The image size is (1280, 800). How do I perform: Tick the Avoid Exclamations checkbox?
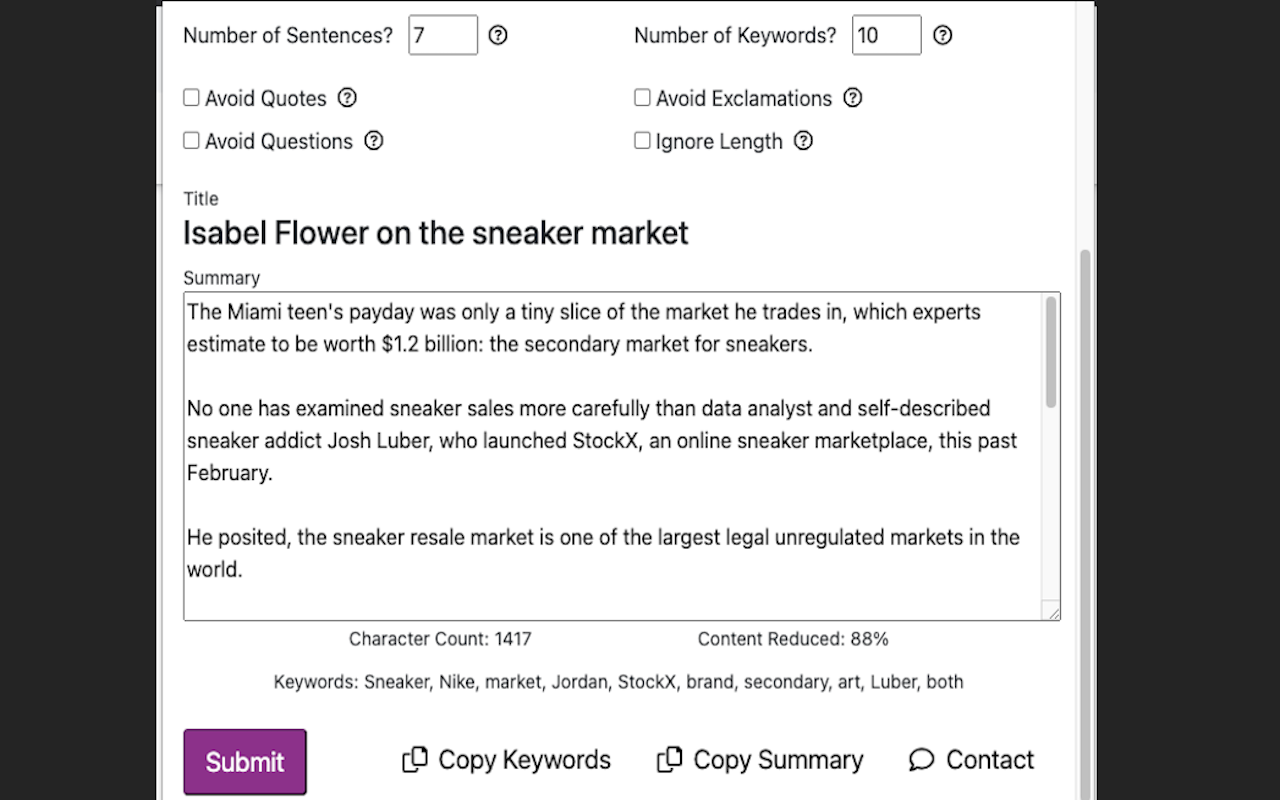(642, 98)
